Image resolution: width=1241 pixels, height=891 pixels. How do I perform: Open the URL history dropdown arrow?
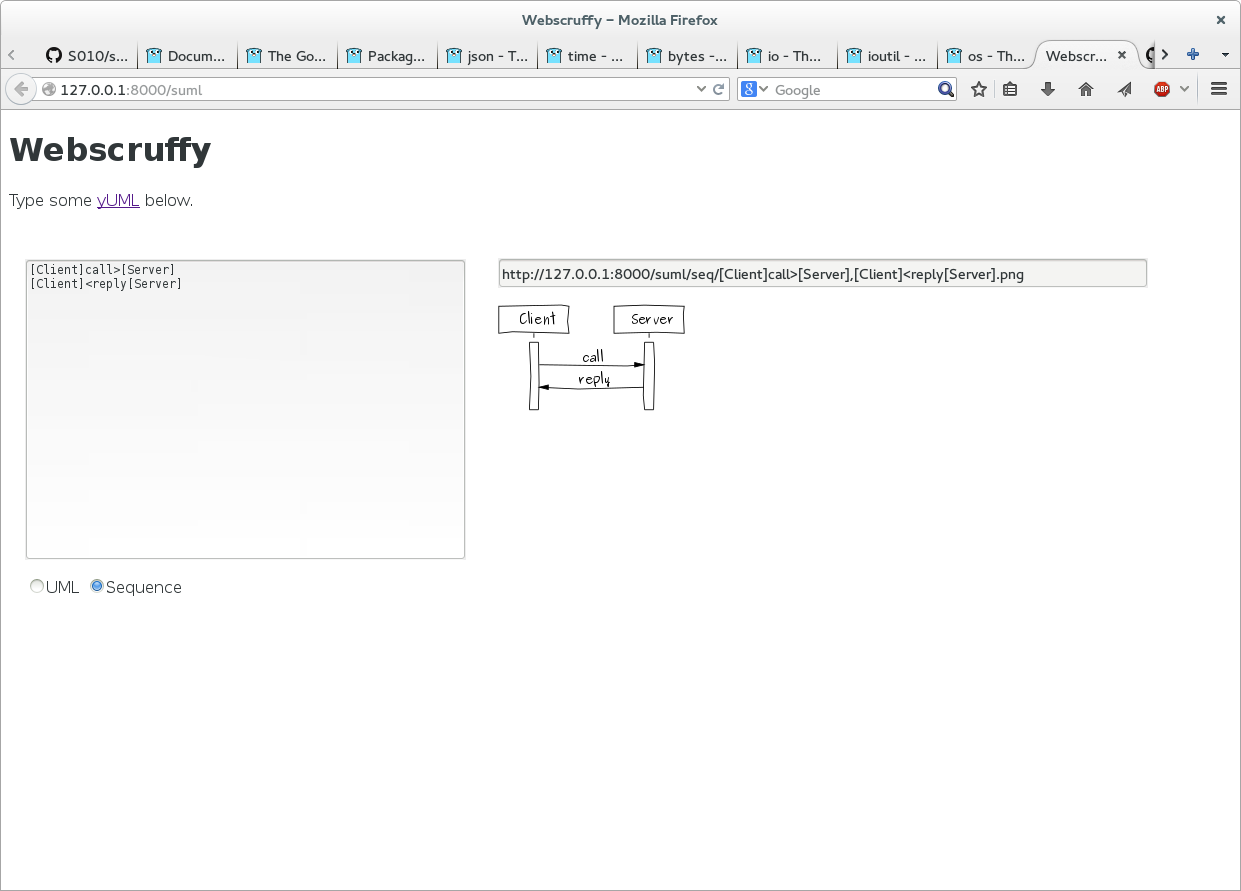701,89
